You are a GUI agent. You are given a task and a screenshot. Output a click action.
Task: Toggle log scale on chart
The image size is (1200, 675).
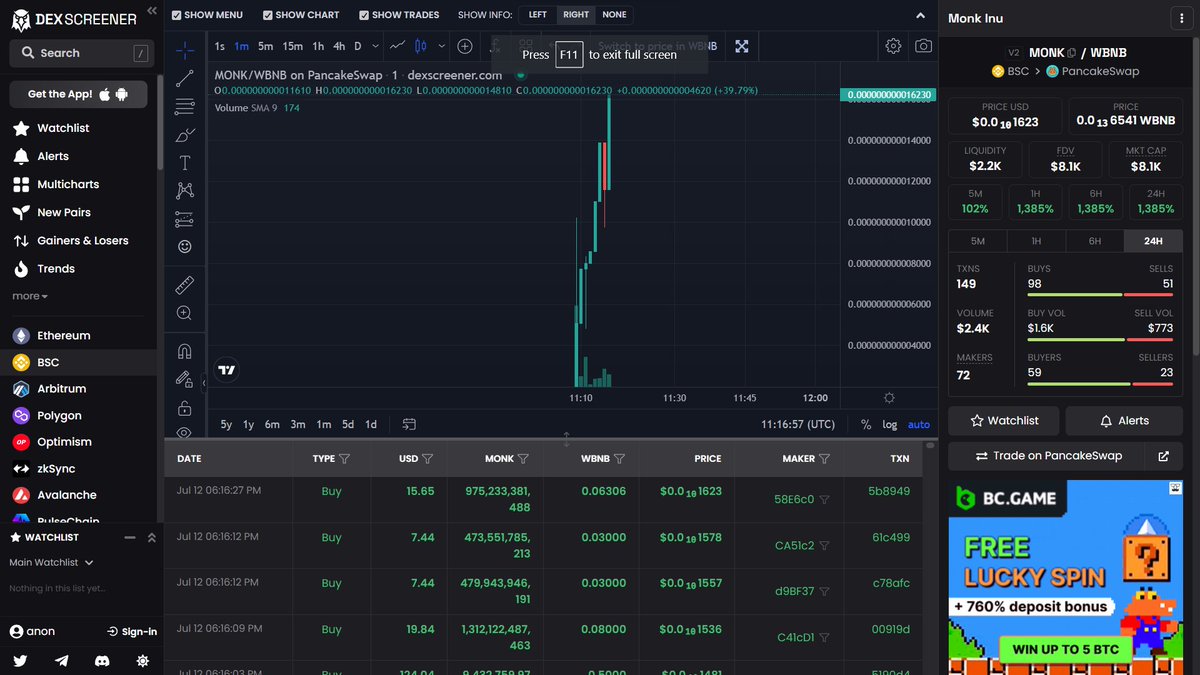pyautogui.click(x=890, y=425)
